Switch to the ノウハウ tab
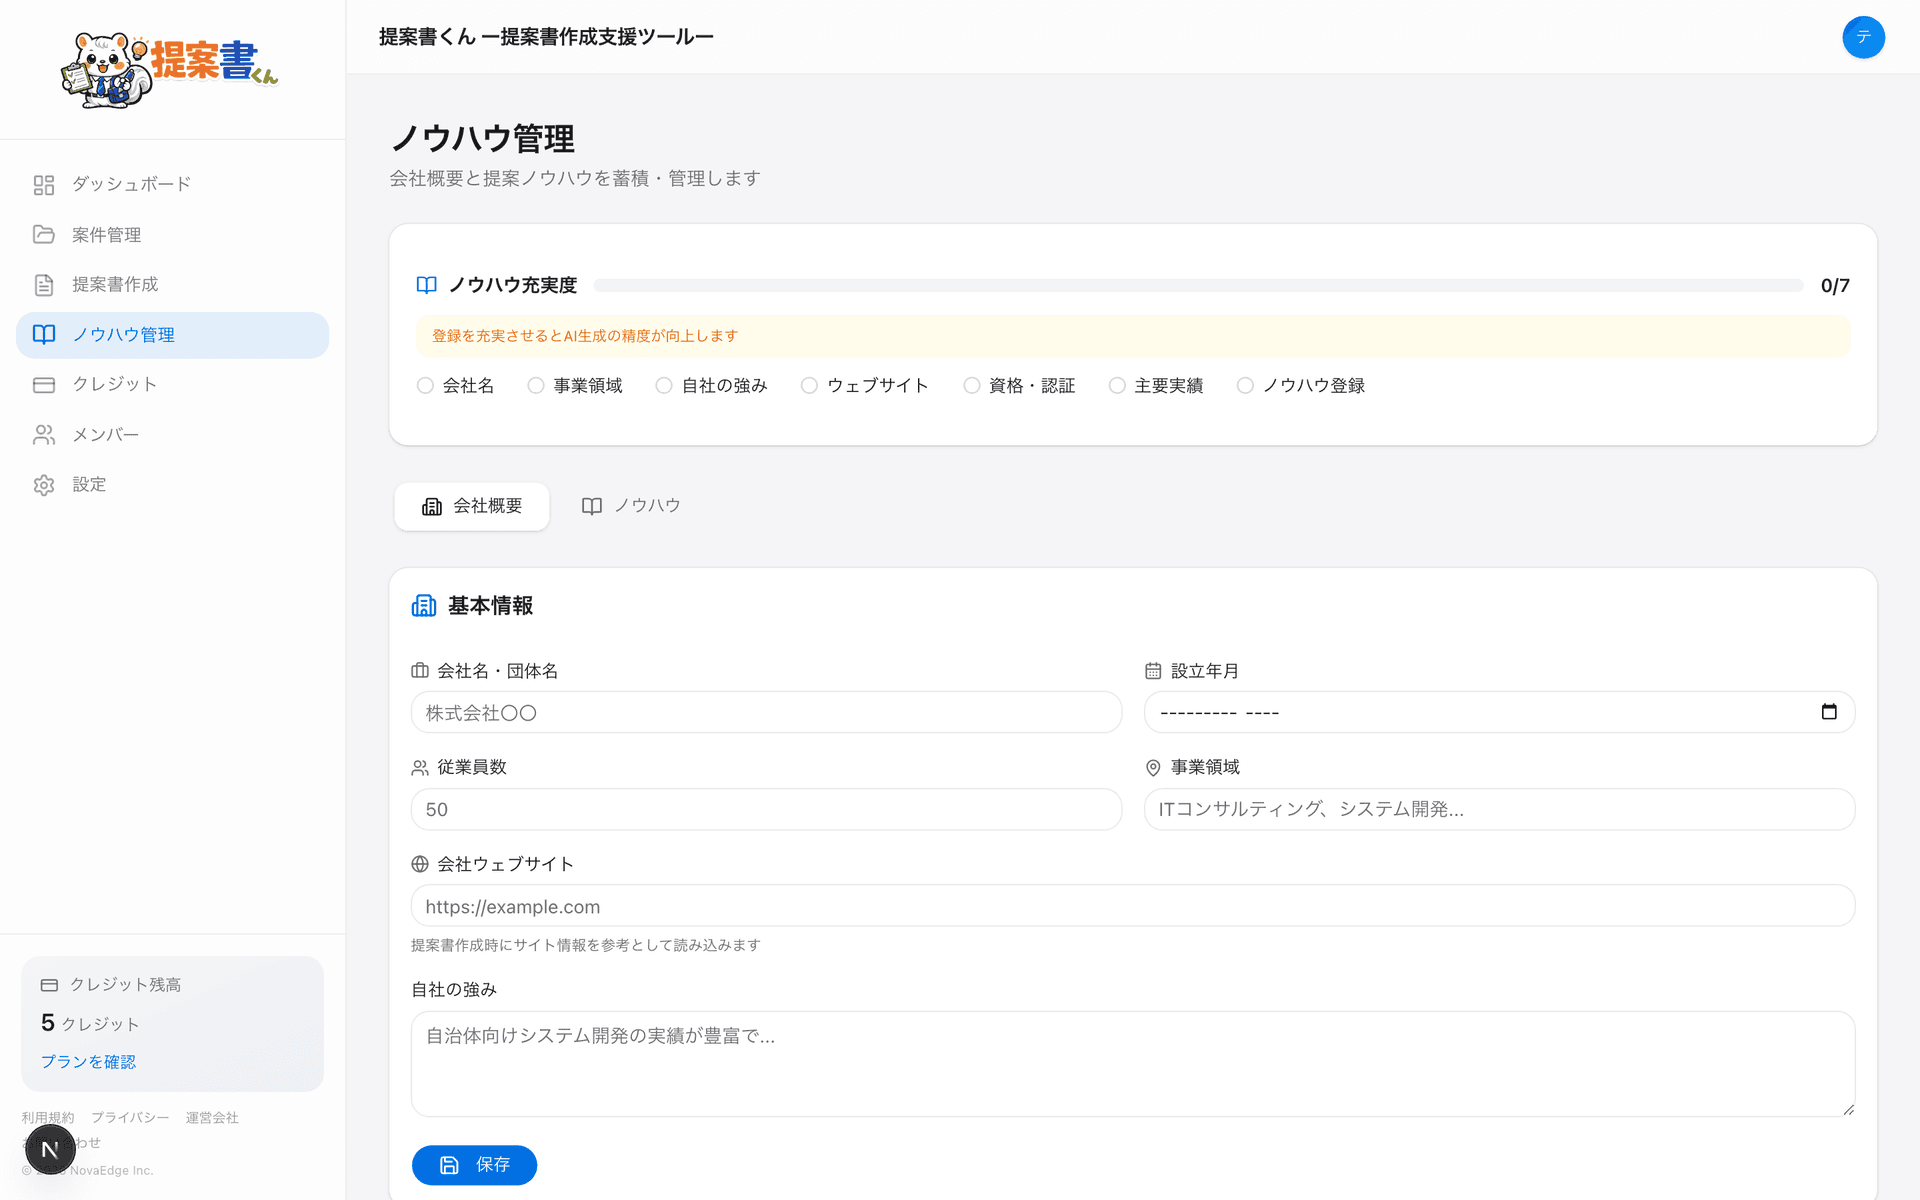Image resolution: width=1920 pixels, height=1200 pixels. pyautogui.click(x=630, y=506)
